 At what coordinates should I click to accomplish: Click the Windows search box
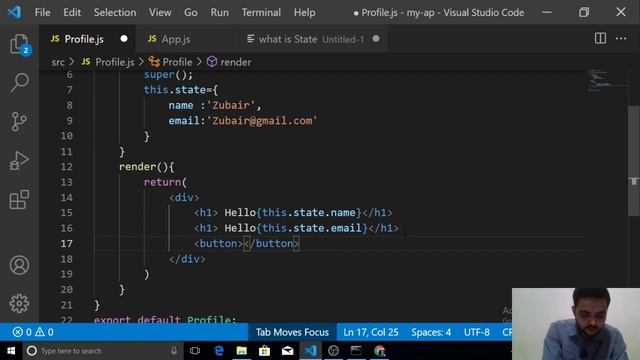[102, 351]
